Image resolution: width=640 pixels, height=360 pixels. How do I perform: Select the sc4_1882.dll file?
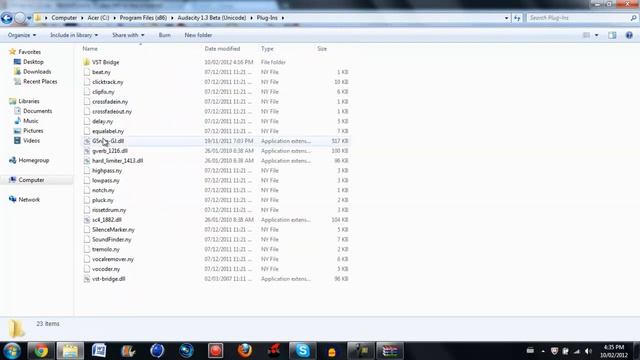click(x=107, y=220)
